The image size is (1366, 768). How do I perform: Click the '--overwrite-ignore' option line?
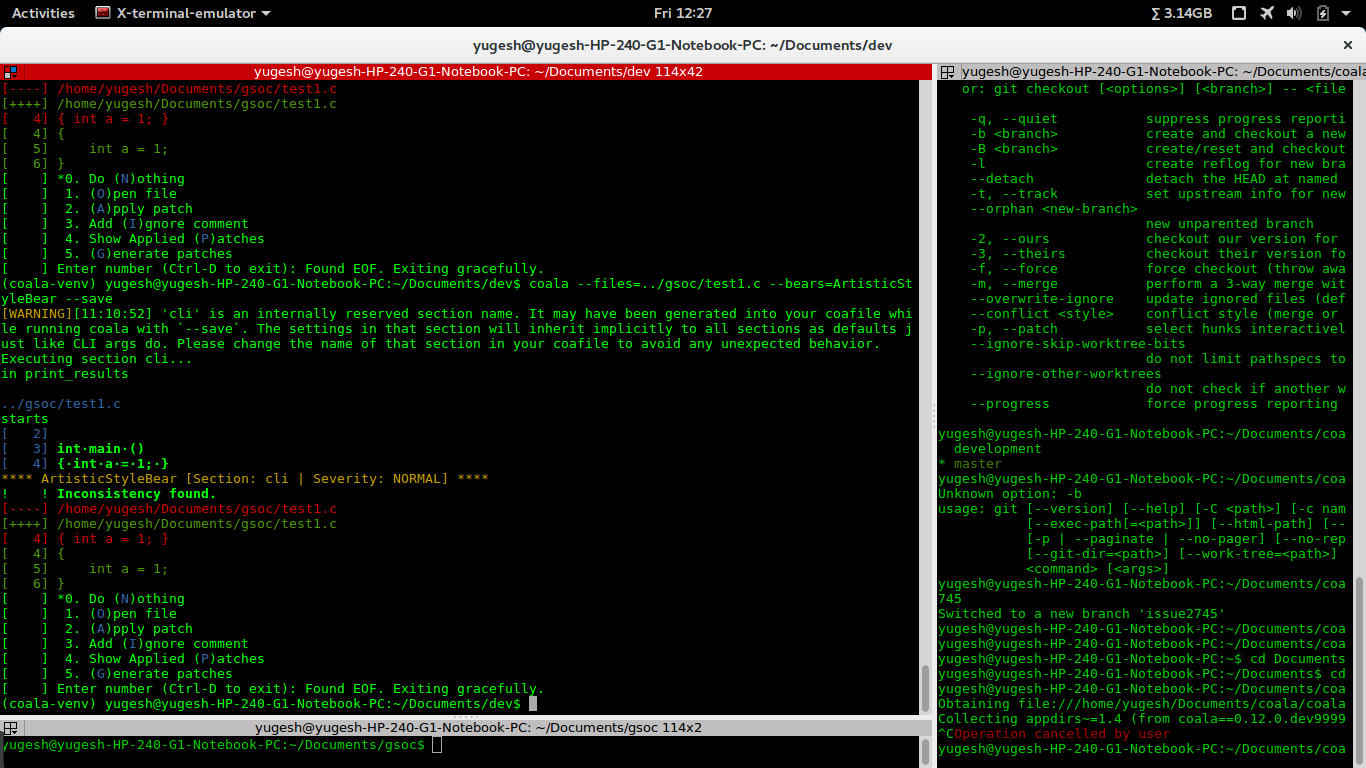tap(1158, 299)
